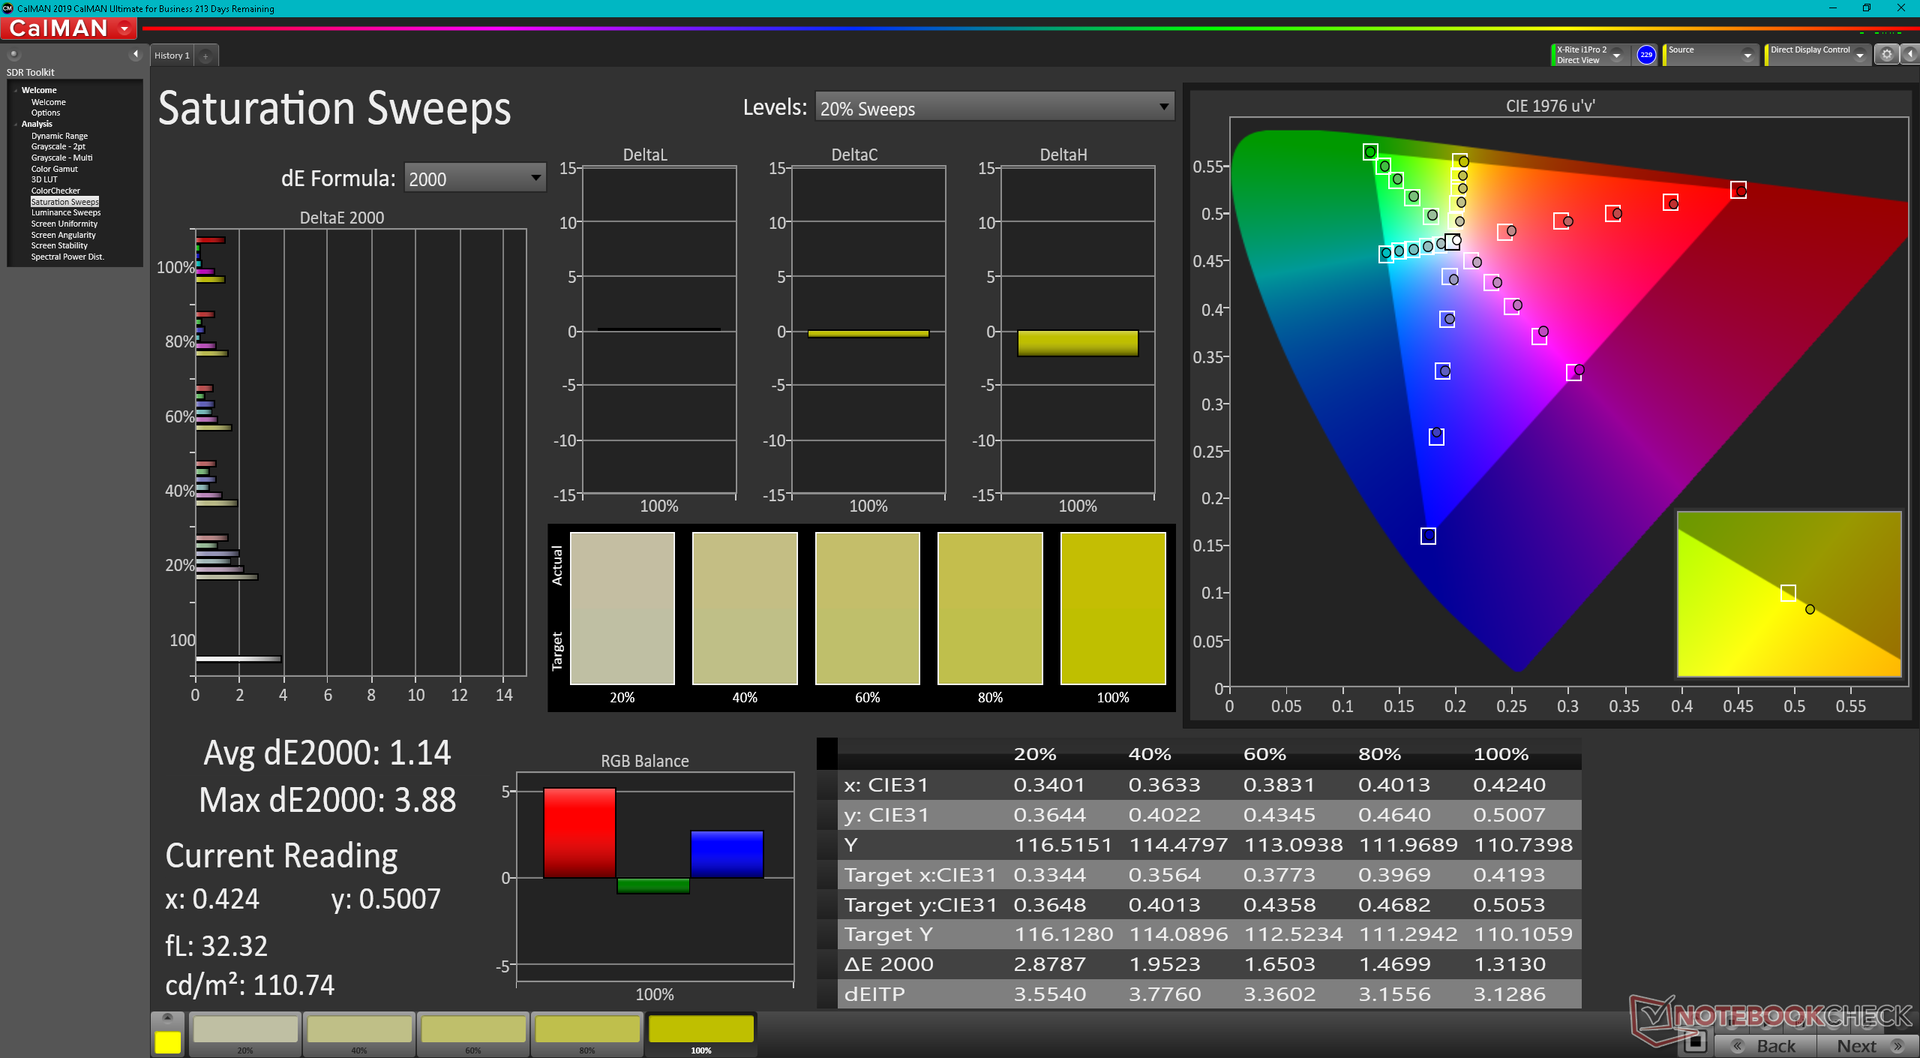Image resolution: width=1920 pixels, height=1058 pixels.
Task: Go to the Next page
Action: (x=1867, y=1046)
